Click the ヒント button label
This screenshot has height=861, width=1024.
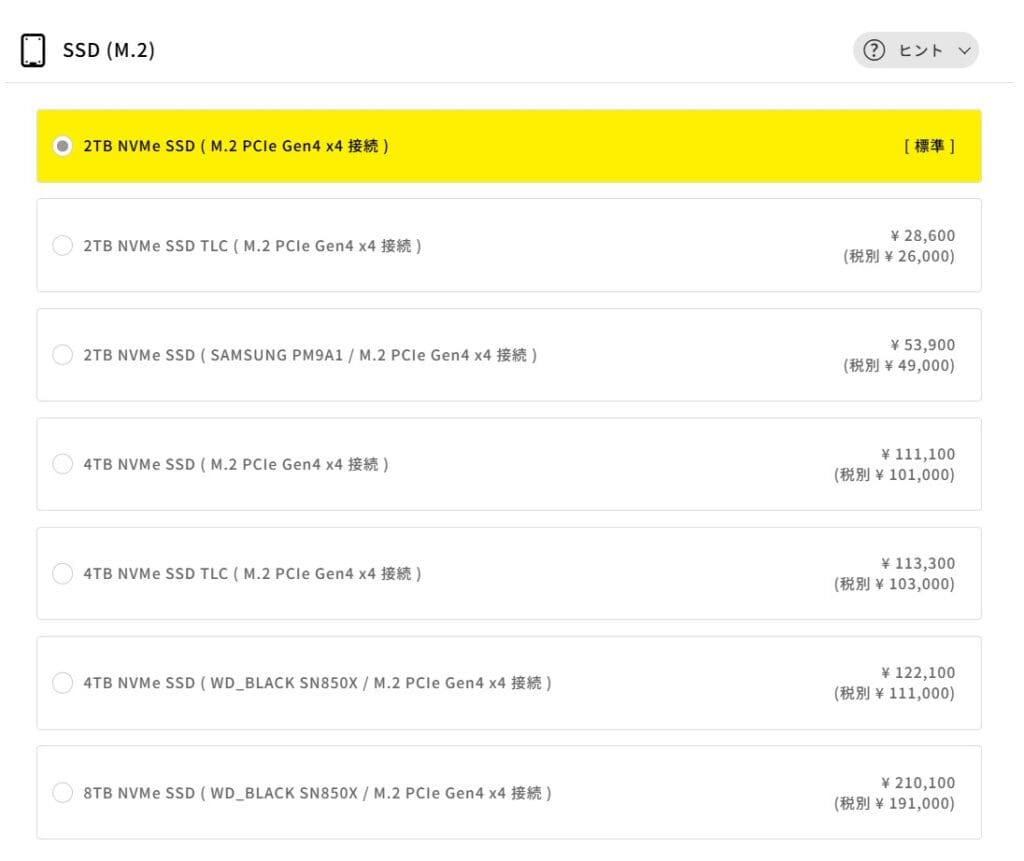pyautogui.click(x=921, y=50)
